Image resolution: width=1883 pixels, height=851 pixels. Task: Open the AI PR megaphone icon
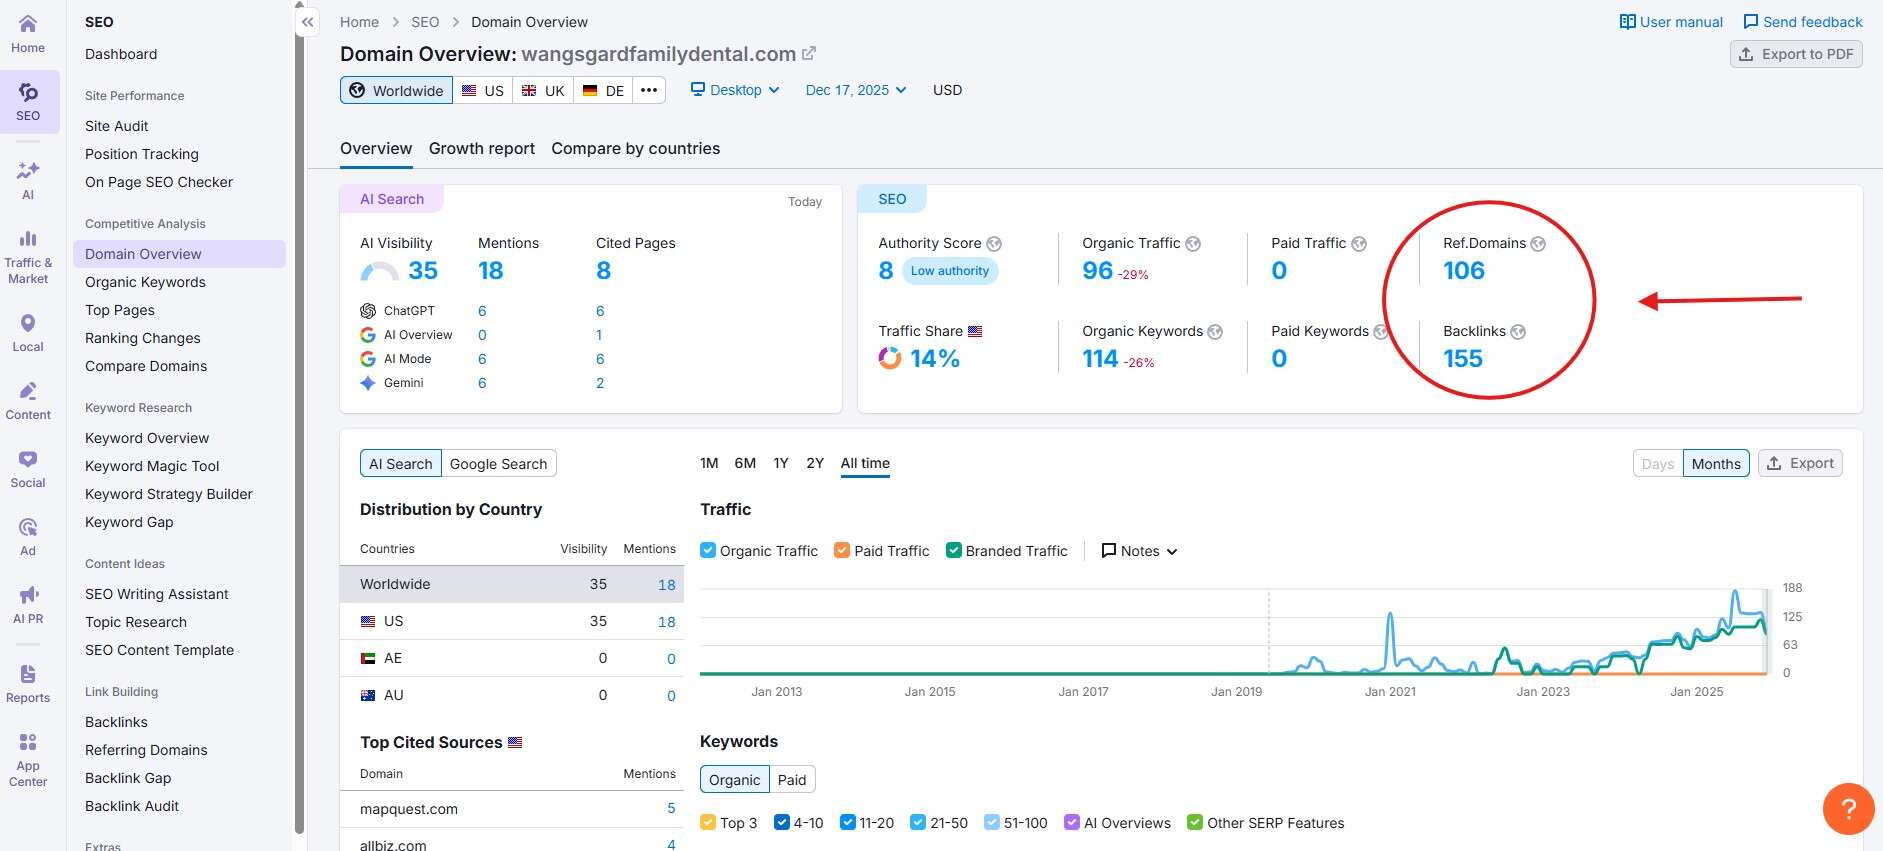tap(28, 595)
